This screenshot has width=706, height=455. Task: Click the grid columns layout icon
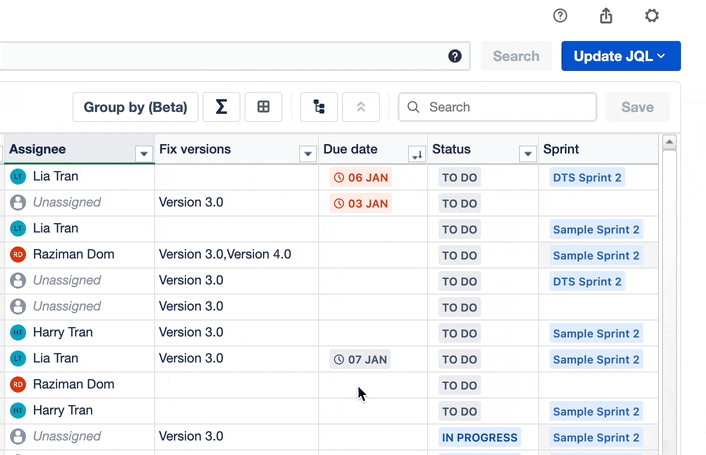(x=264, y=107)
